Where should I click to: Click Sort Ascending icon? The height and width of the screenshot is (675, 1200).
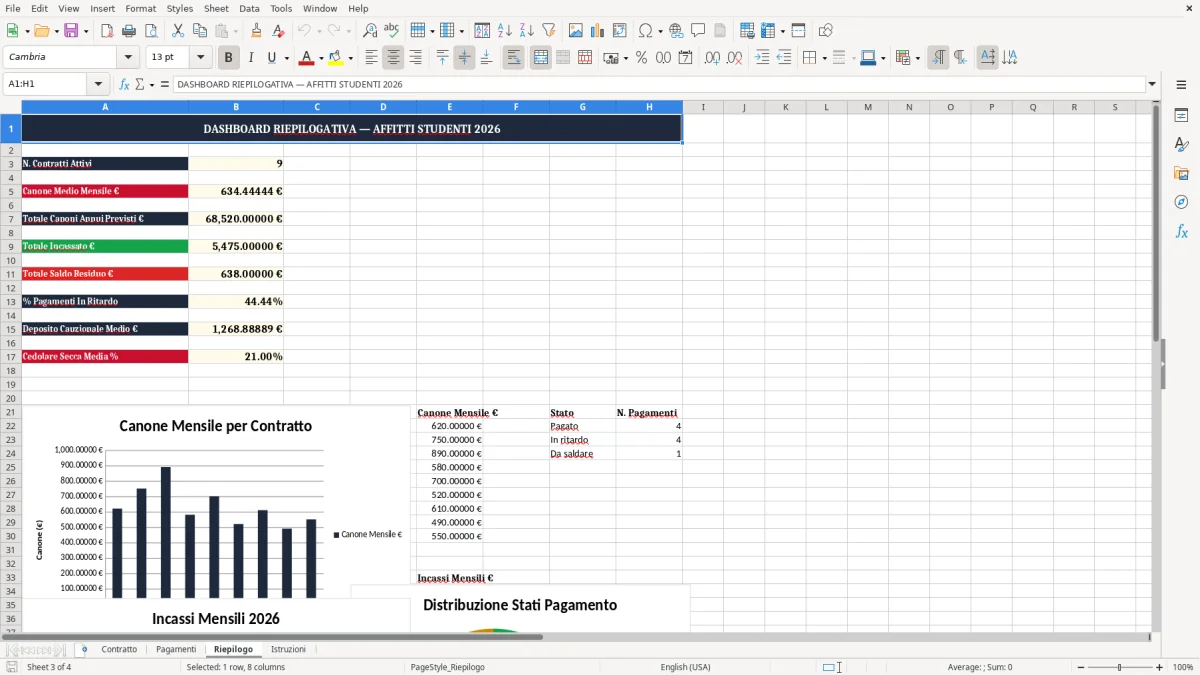(505, 31)
